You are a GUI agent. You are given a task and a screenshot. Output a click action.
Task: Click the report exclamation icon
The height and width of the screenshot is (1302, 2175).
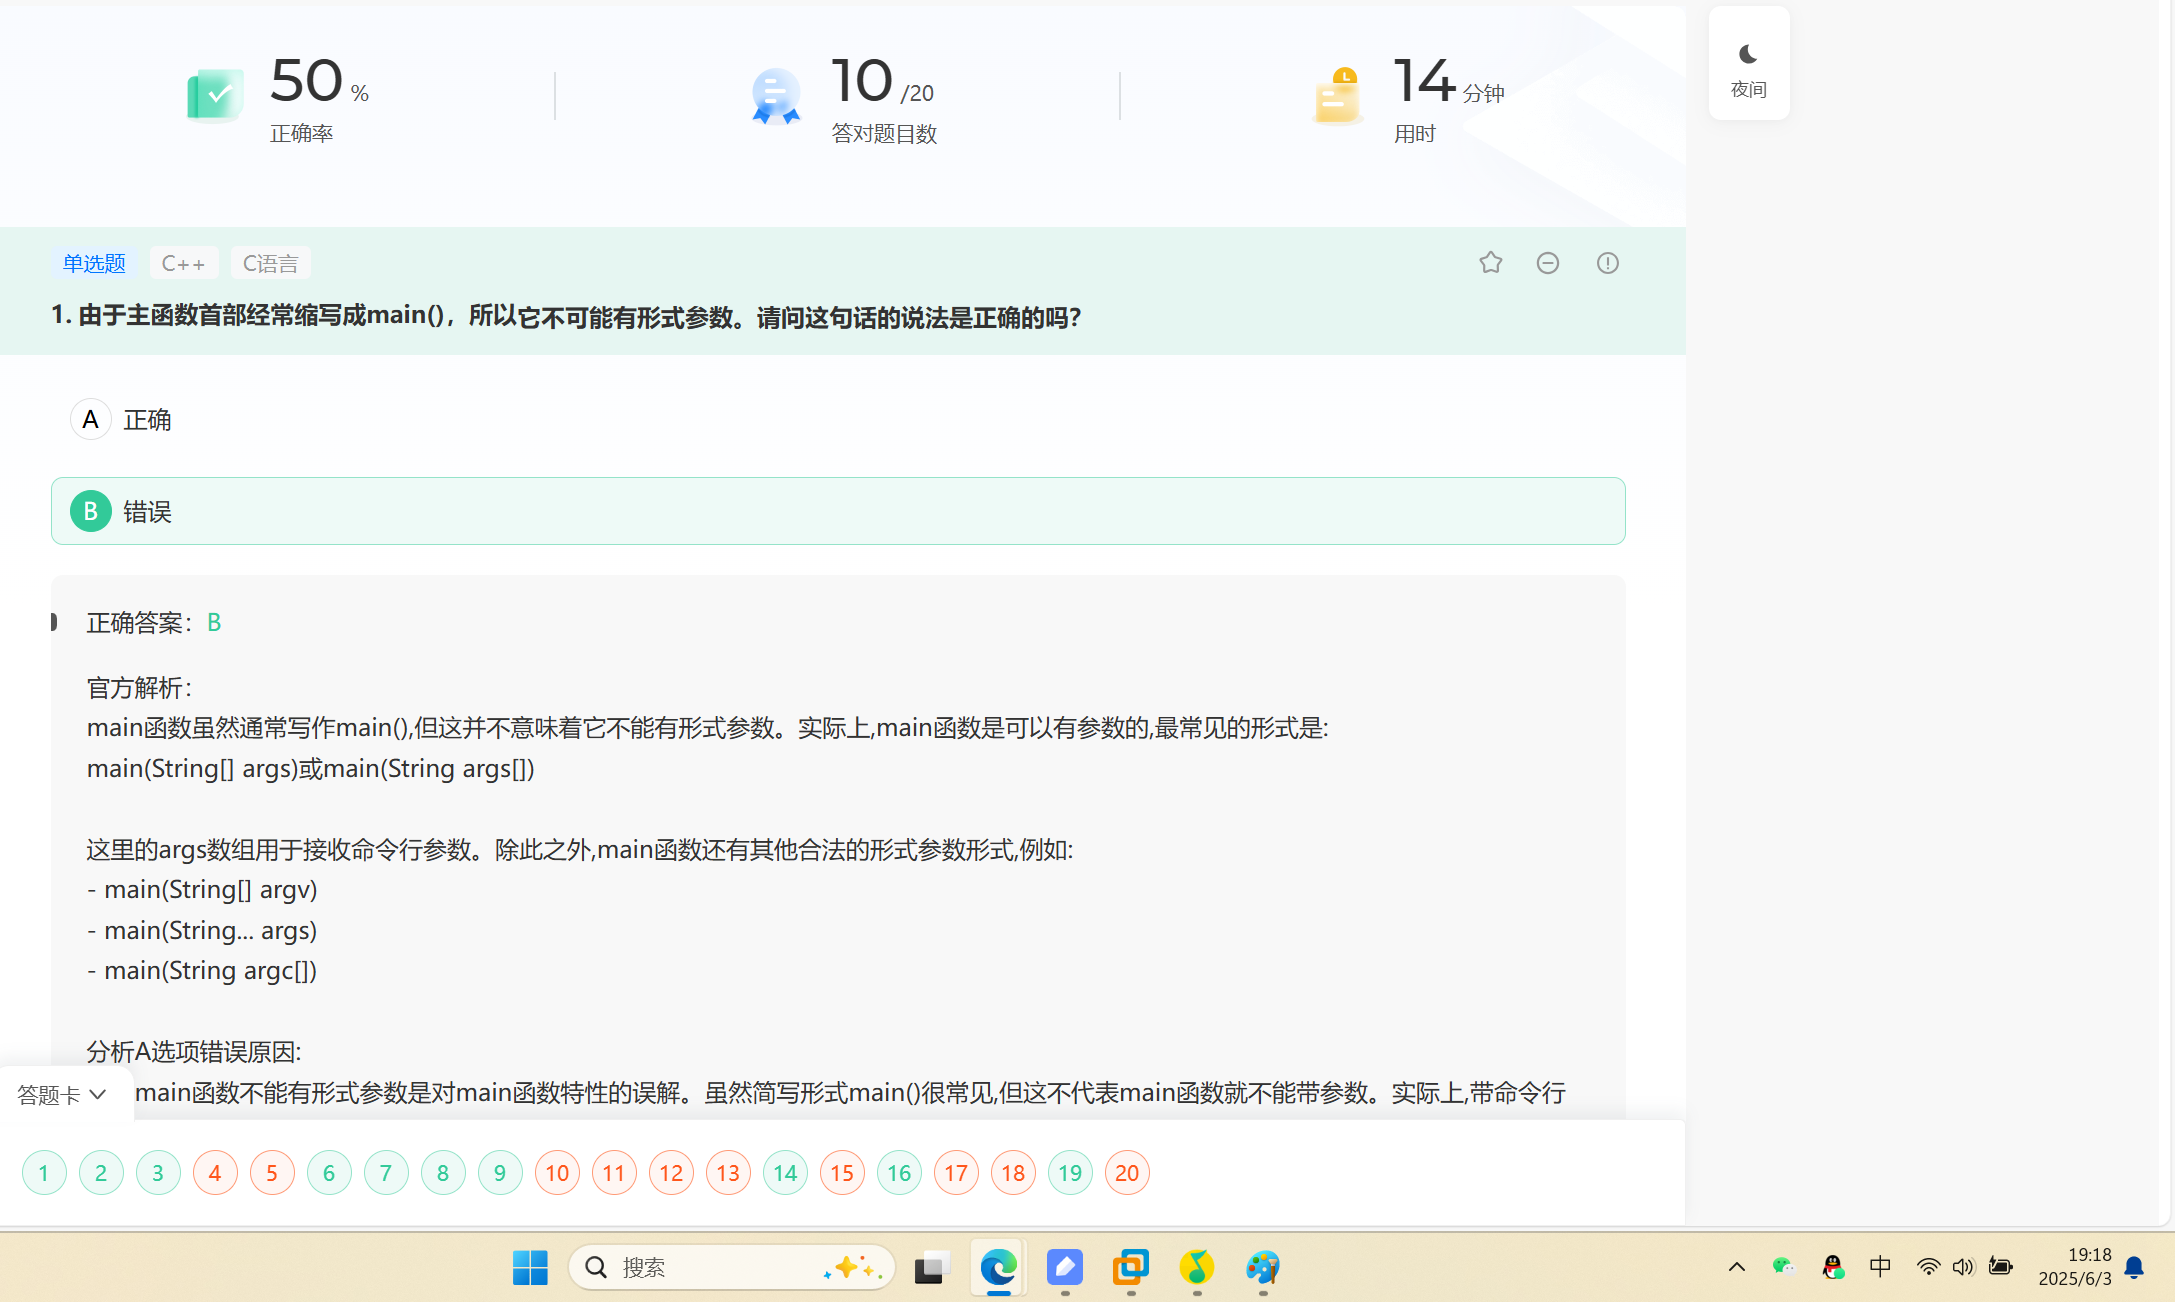click(1607, 263)
